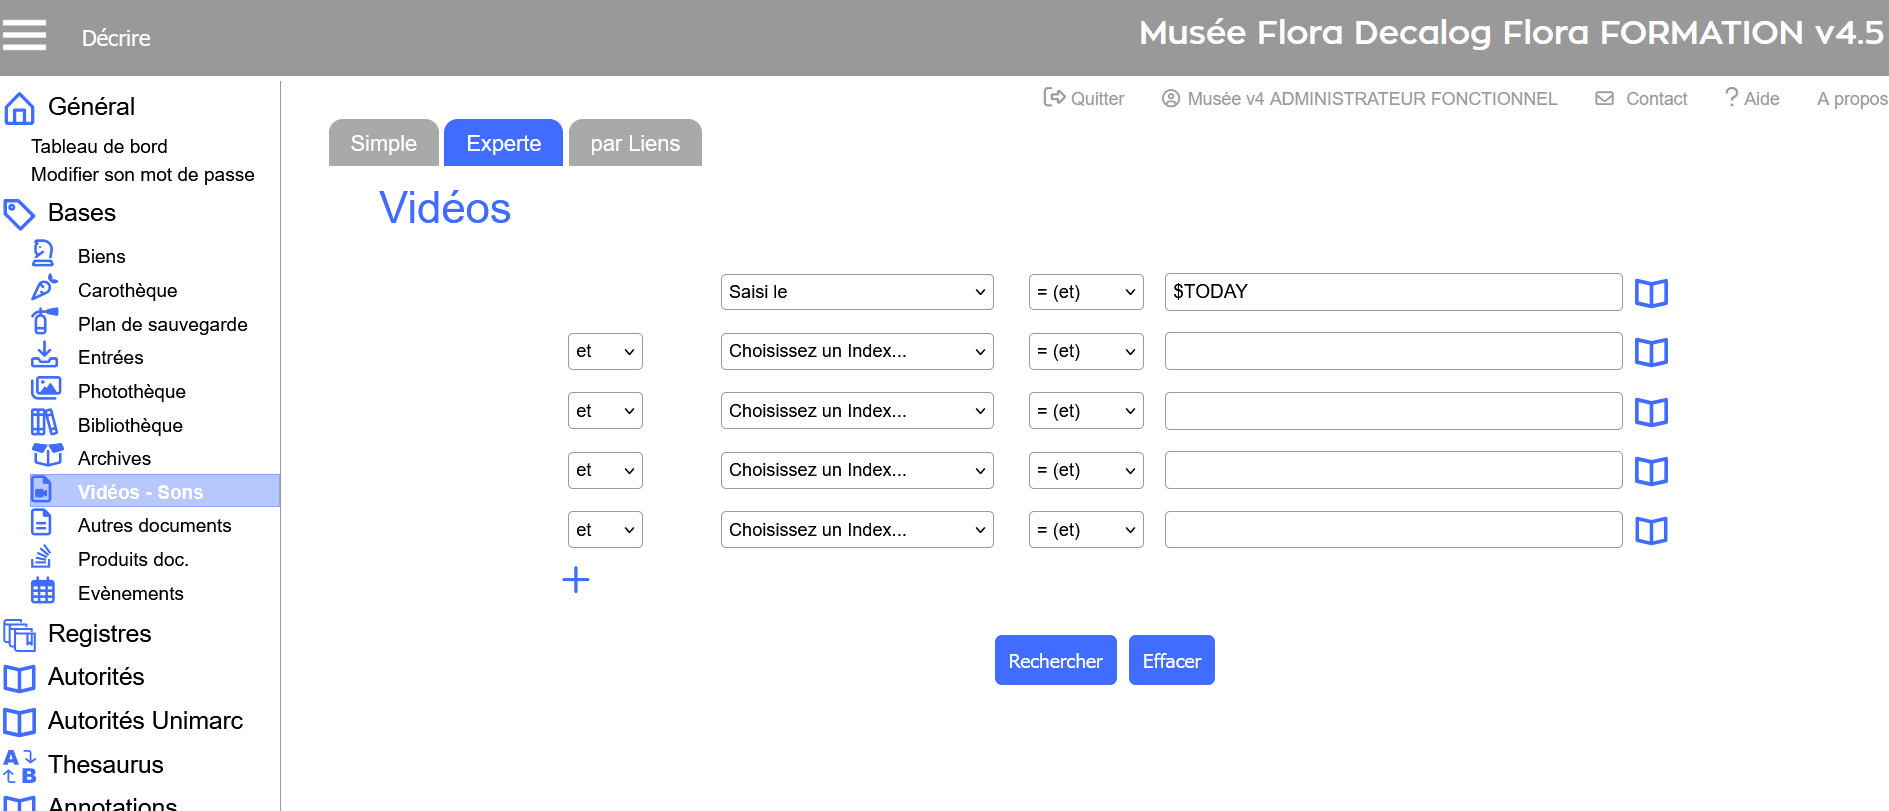This screenshot has width=1889, height=811.
Task: Switch to the 'par Liens' tab
Action: 635,144
